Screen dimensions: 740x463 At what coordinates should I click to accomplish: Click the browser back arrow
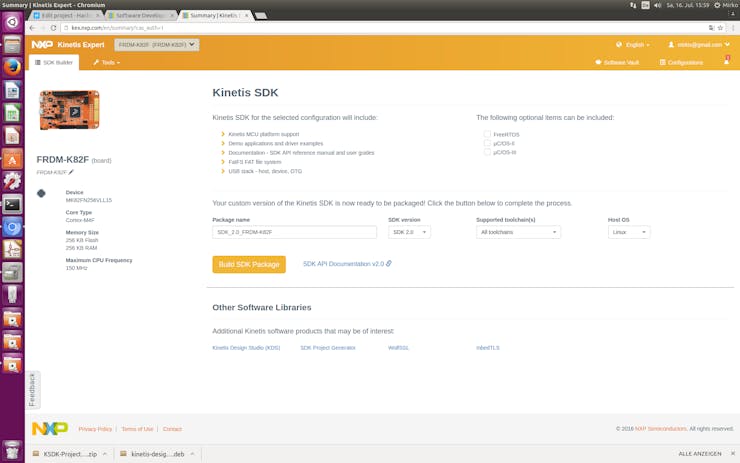pos(32,28)
